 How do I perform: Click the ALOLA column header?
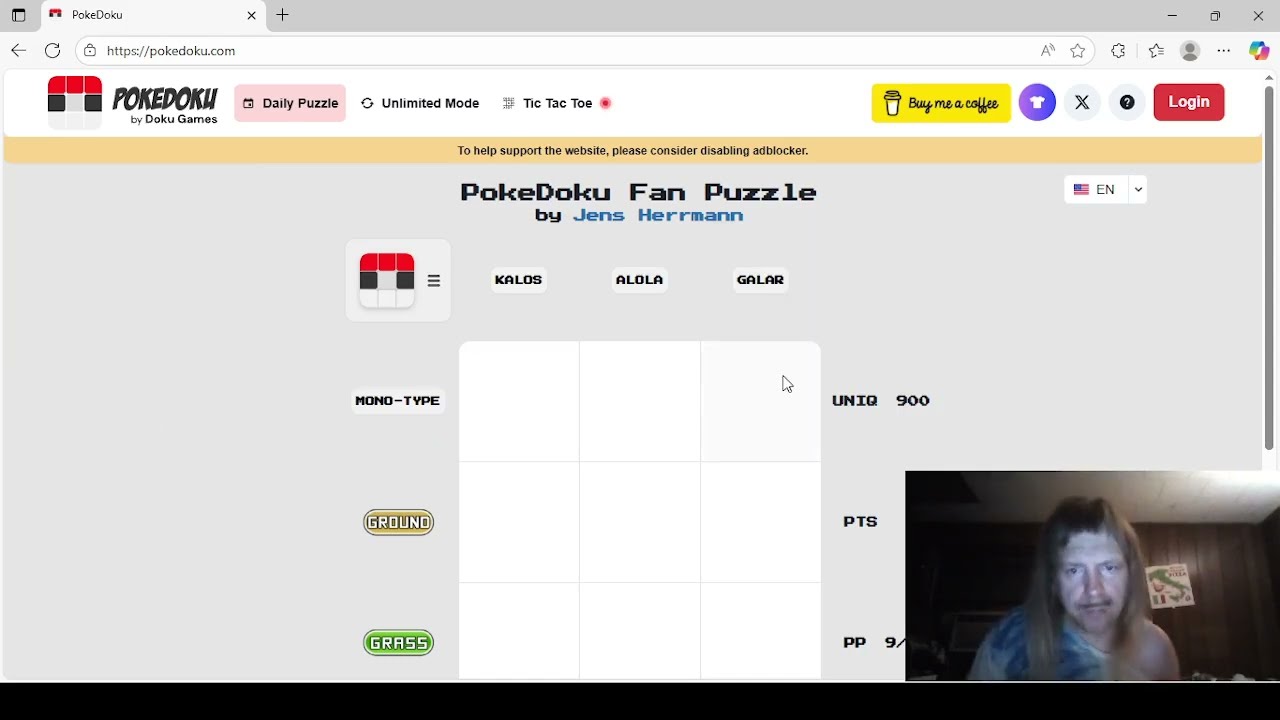(x=639, y=280)
